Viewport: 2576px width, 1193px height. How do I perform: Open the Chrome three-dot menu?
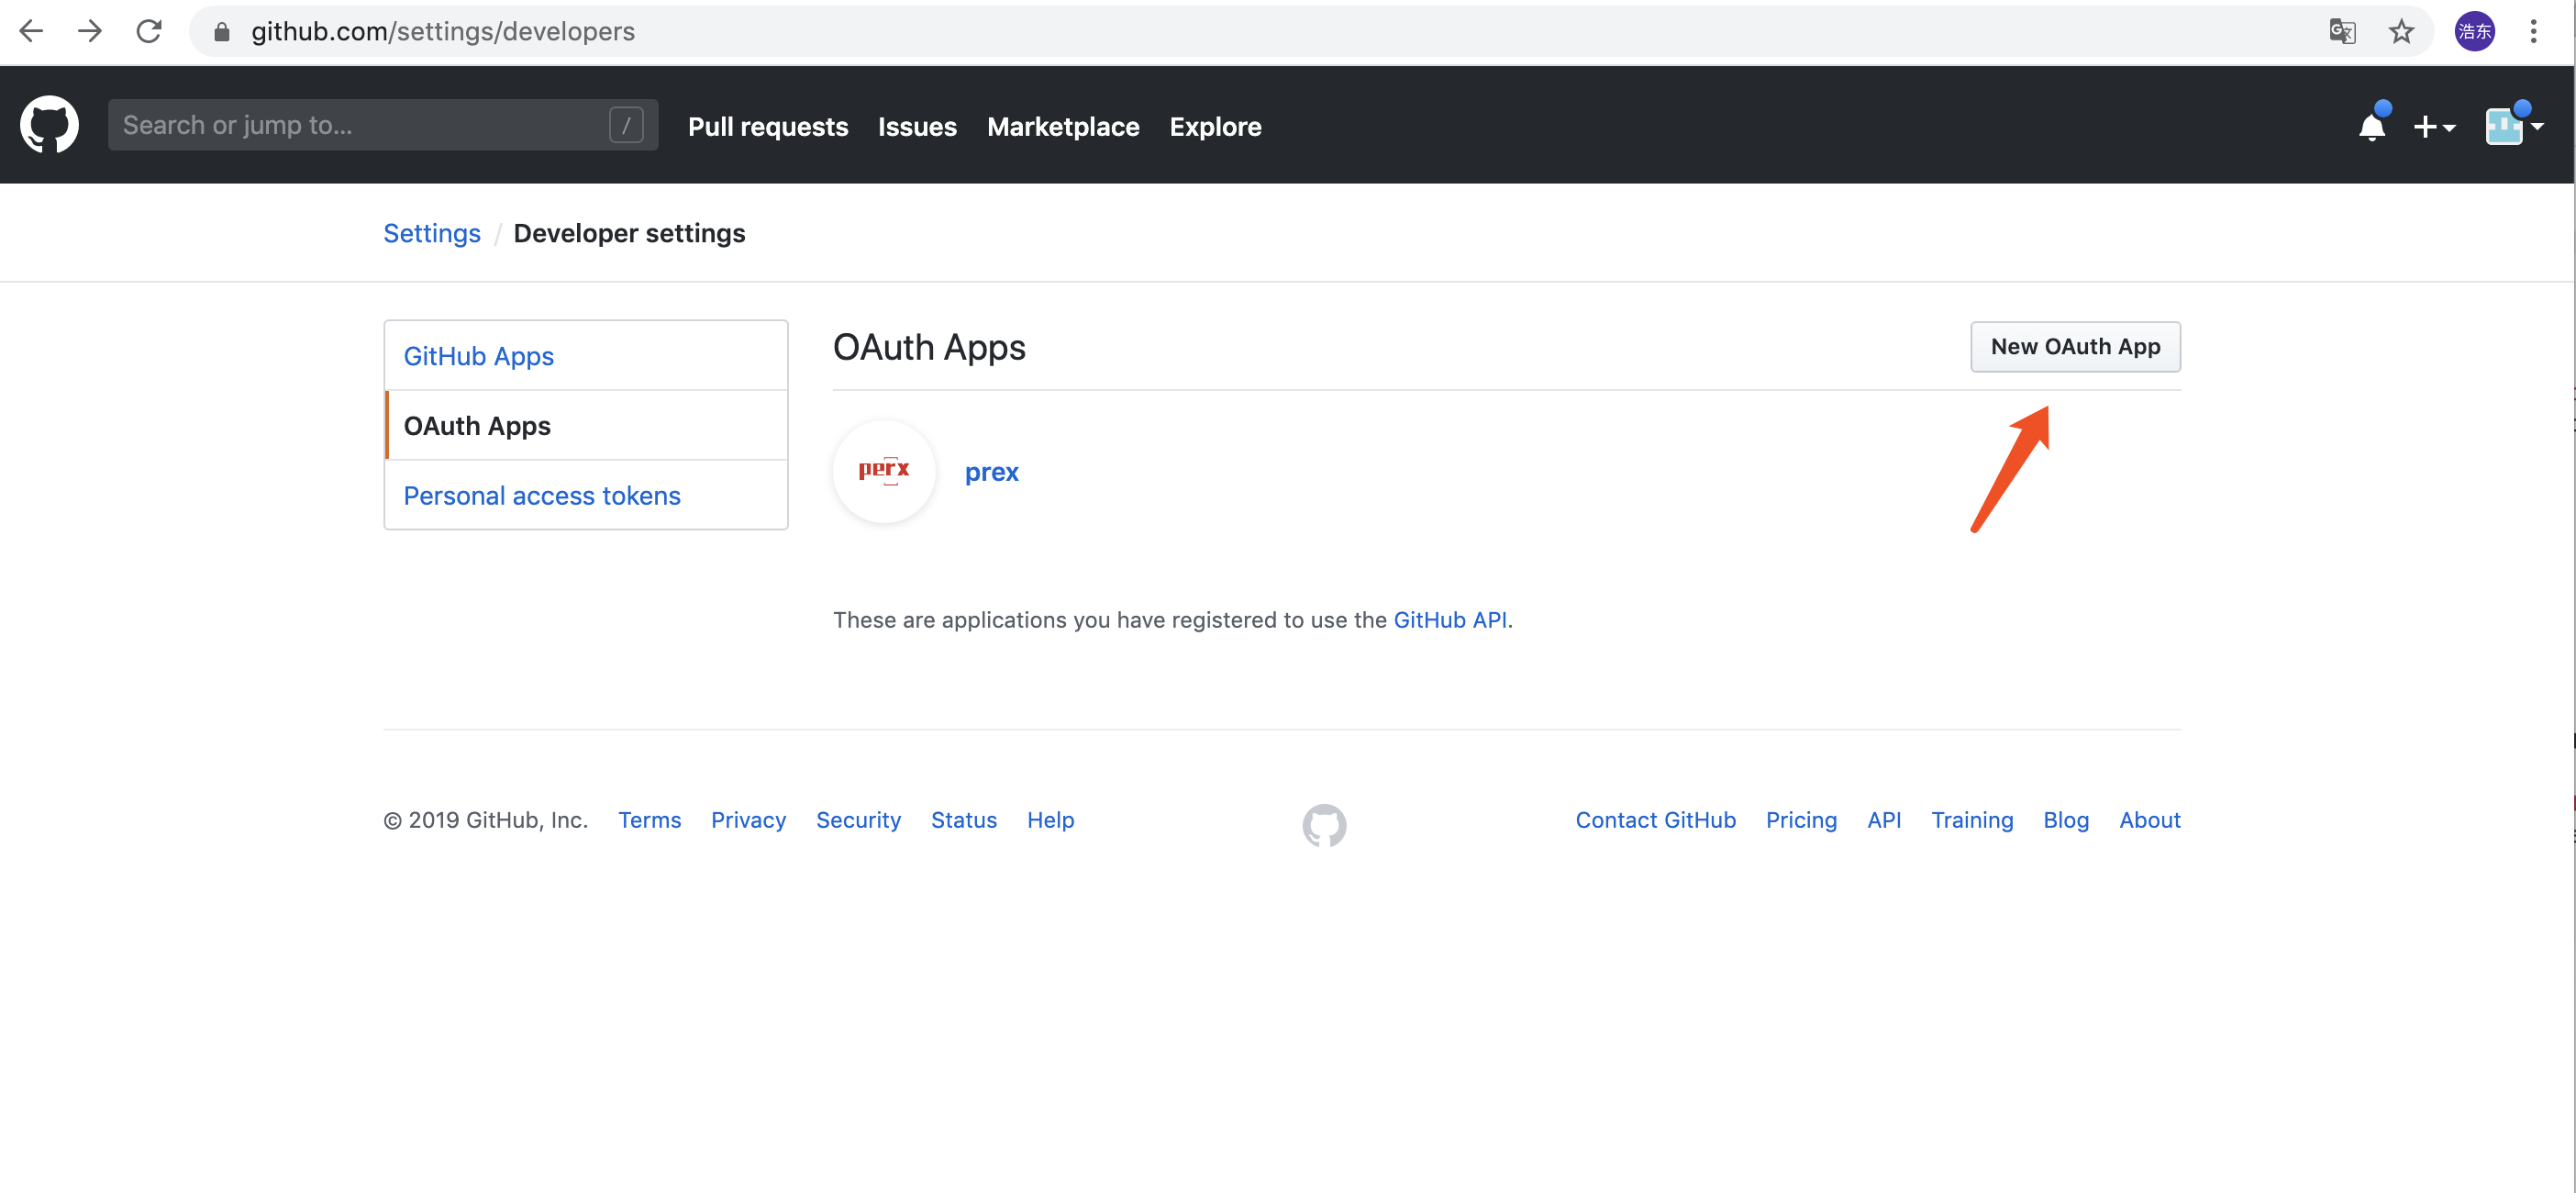coord(2533,31)
